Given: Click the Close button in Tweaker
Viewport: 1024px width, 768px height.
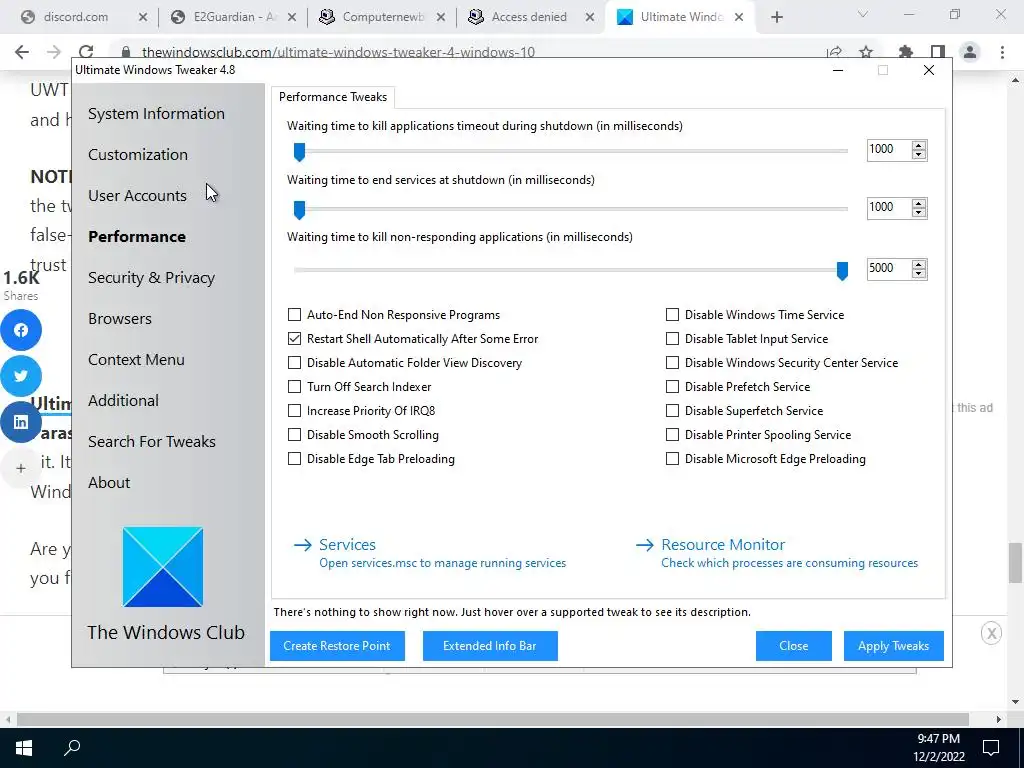Looking at the screenshot, I should click(x=793, y=646).
